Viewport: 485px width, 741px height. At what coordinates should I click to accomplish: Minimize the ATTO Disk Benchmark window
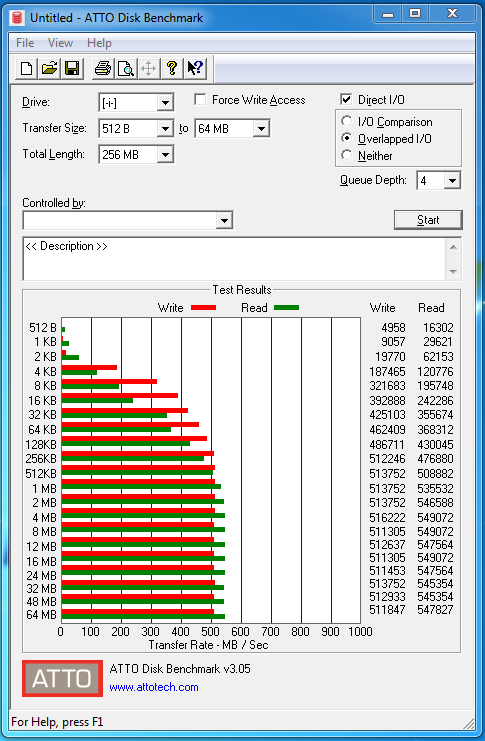pos(388,14)
